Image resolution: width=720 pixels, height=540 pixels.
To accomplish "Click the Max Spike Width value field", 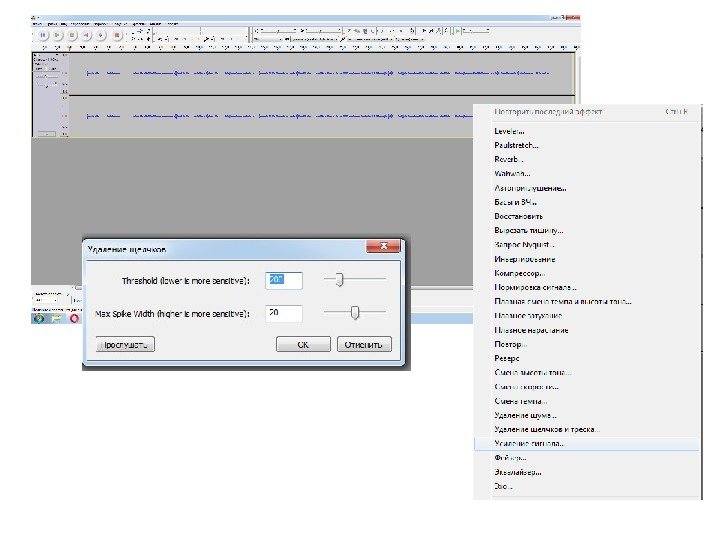I will point(284,314).
